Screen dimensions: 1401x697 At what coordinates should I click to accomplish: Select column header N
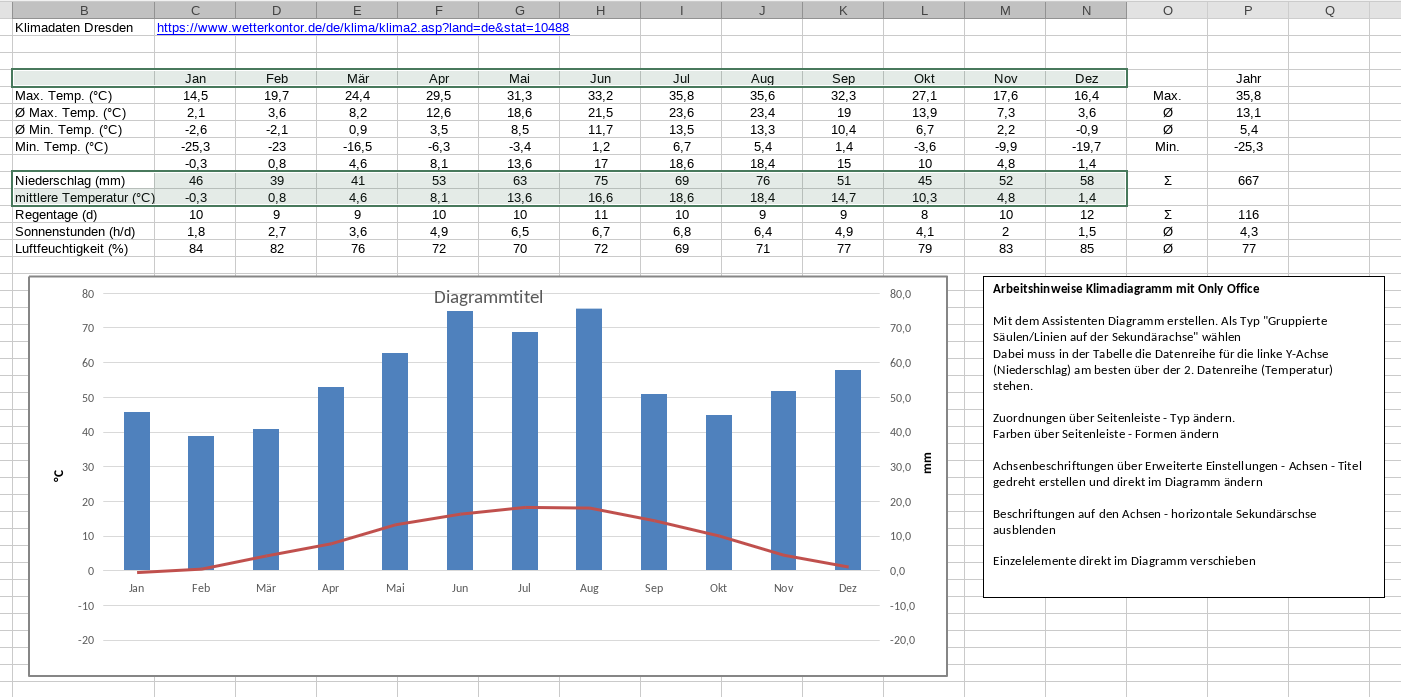coord(1086,10)
